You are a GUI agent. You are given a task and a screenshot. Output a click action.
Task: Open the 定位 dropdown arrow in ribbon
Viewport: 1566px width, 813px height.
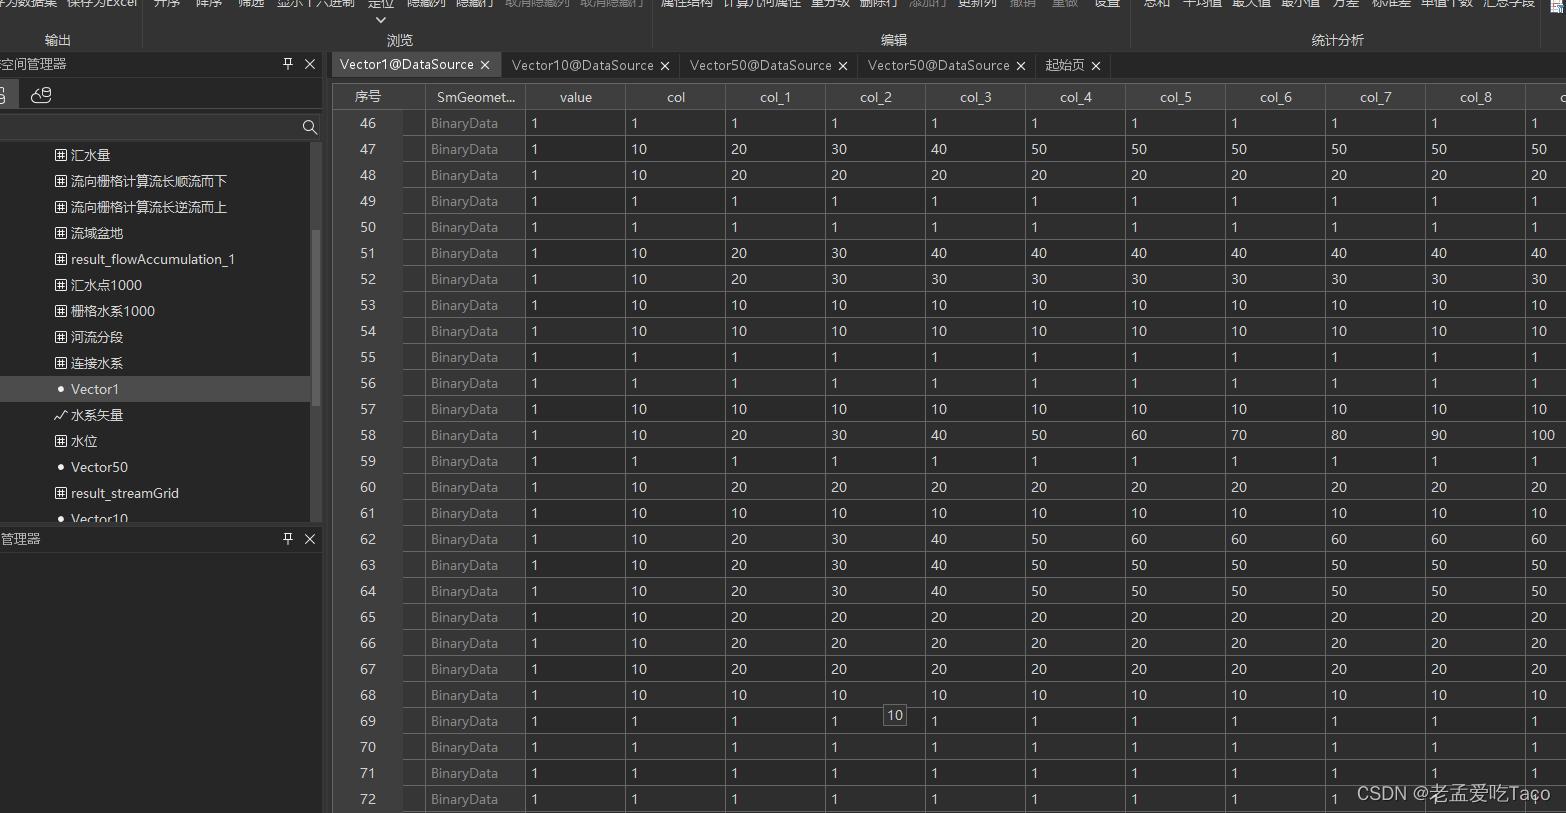tap(380, 20)
